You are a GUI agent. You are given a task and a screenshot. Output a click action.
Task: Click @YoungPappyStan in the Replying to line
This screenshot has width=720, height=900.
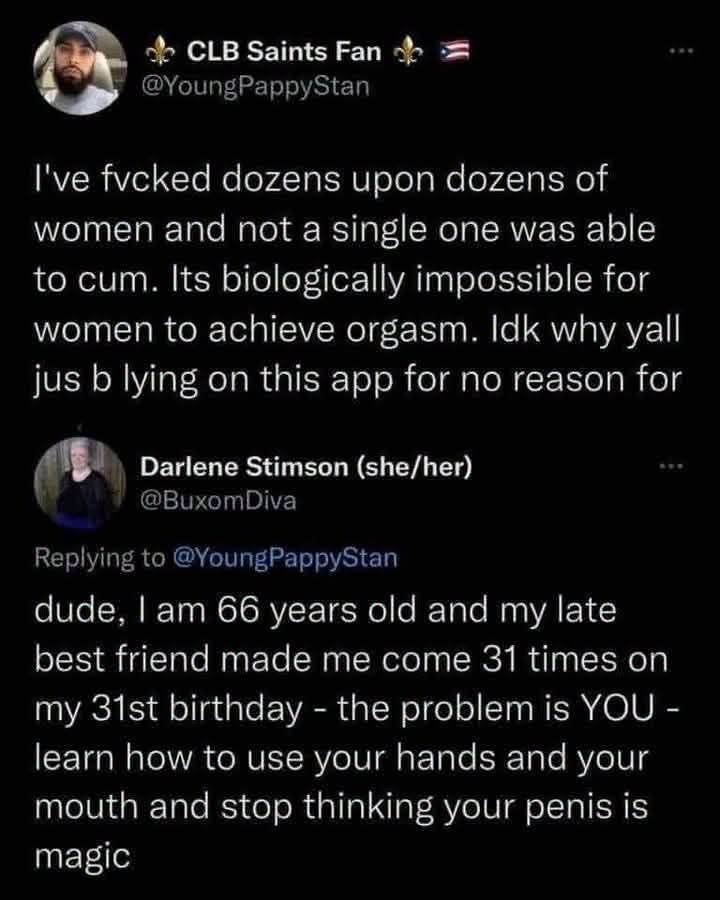284,557
